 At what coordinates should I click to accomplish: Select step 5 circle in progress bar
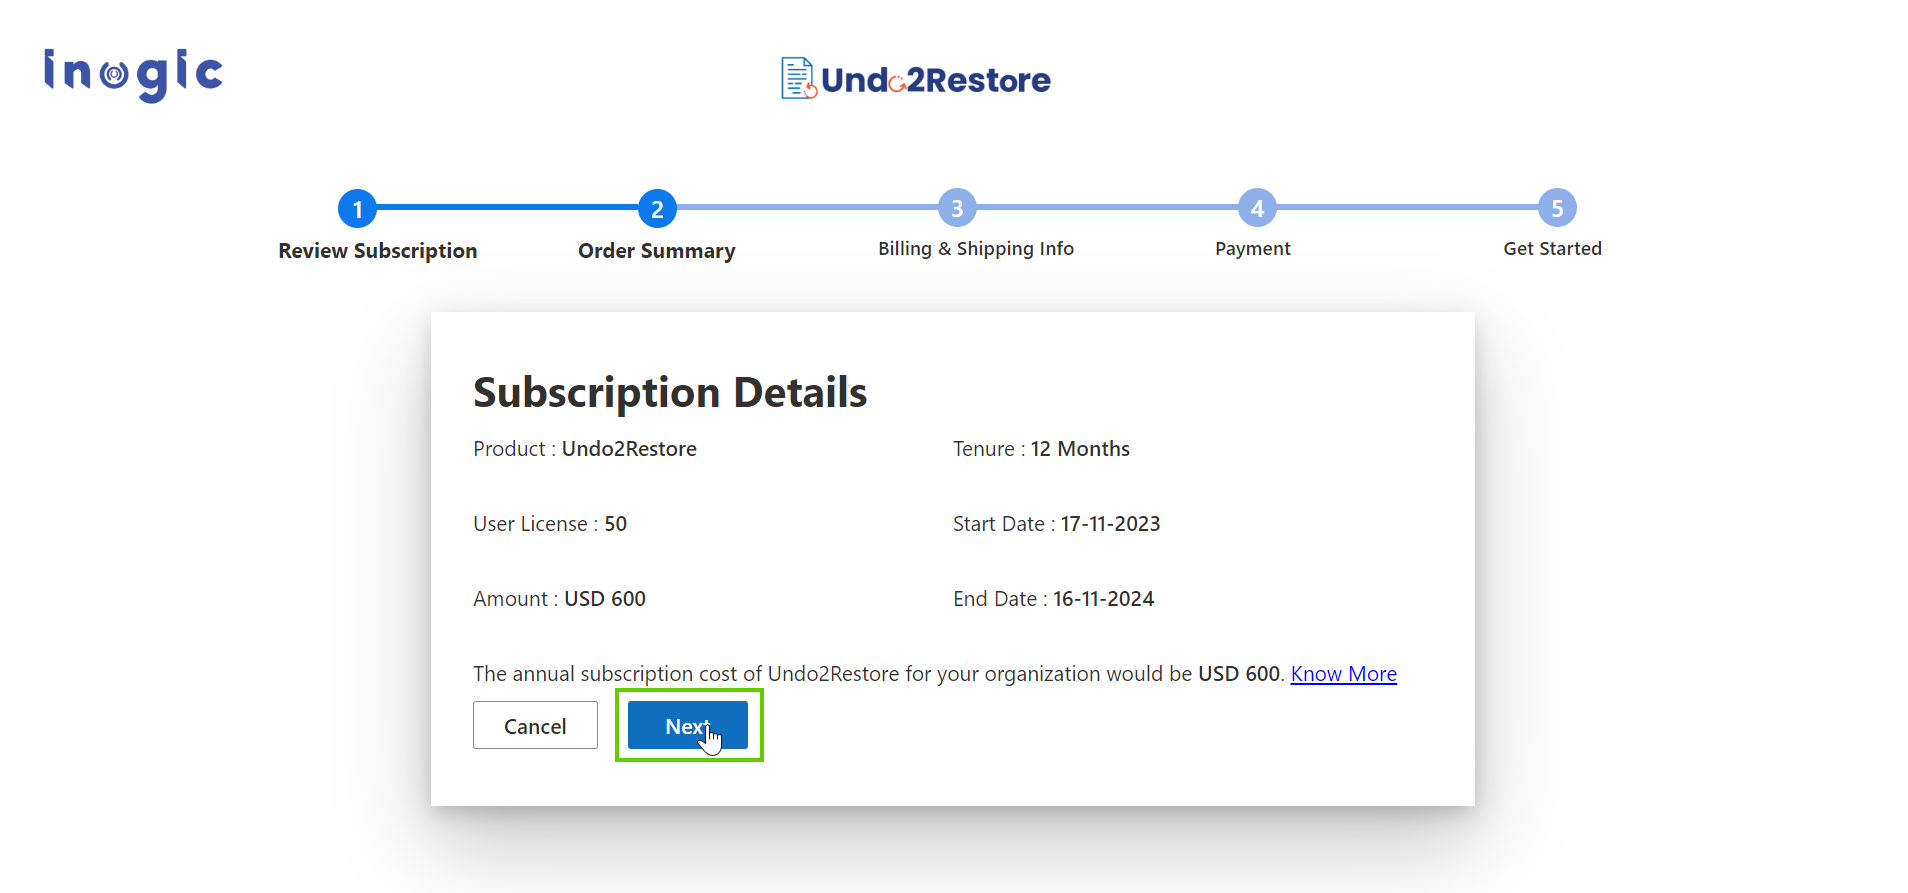[x=1557, y=209]
